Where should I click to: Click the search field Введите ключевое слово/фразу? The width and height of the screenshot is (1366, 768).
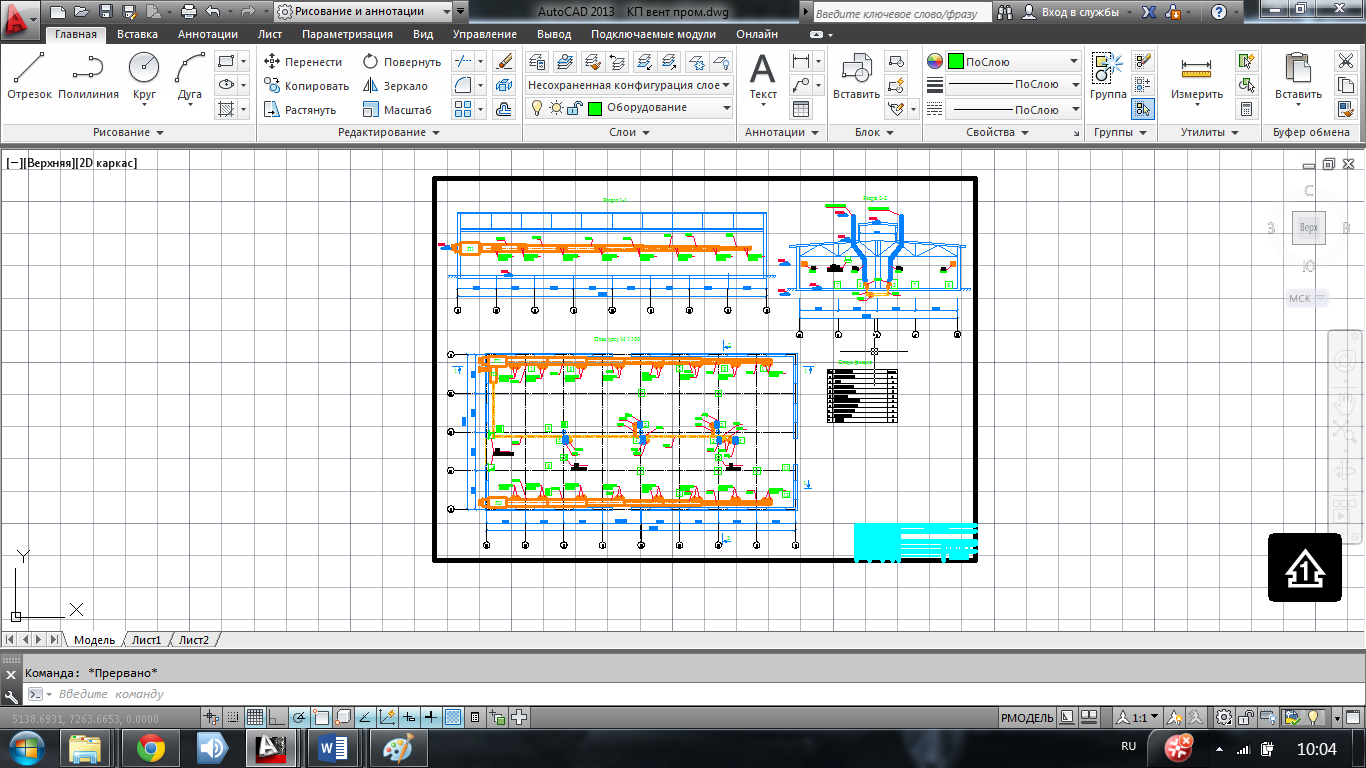(x=902, y=13)
